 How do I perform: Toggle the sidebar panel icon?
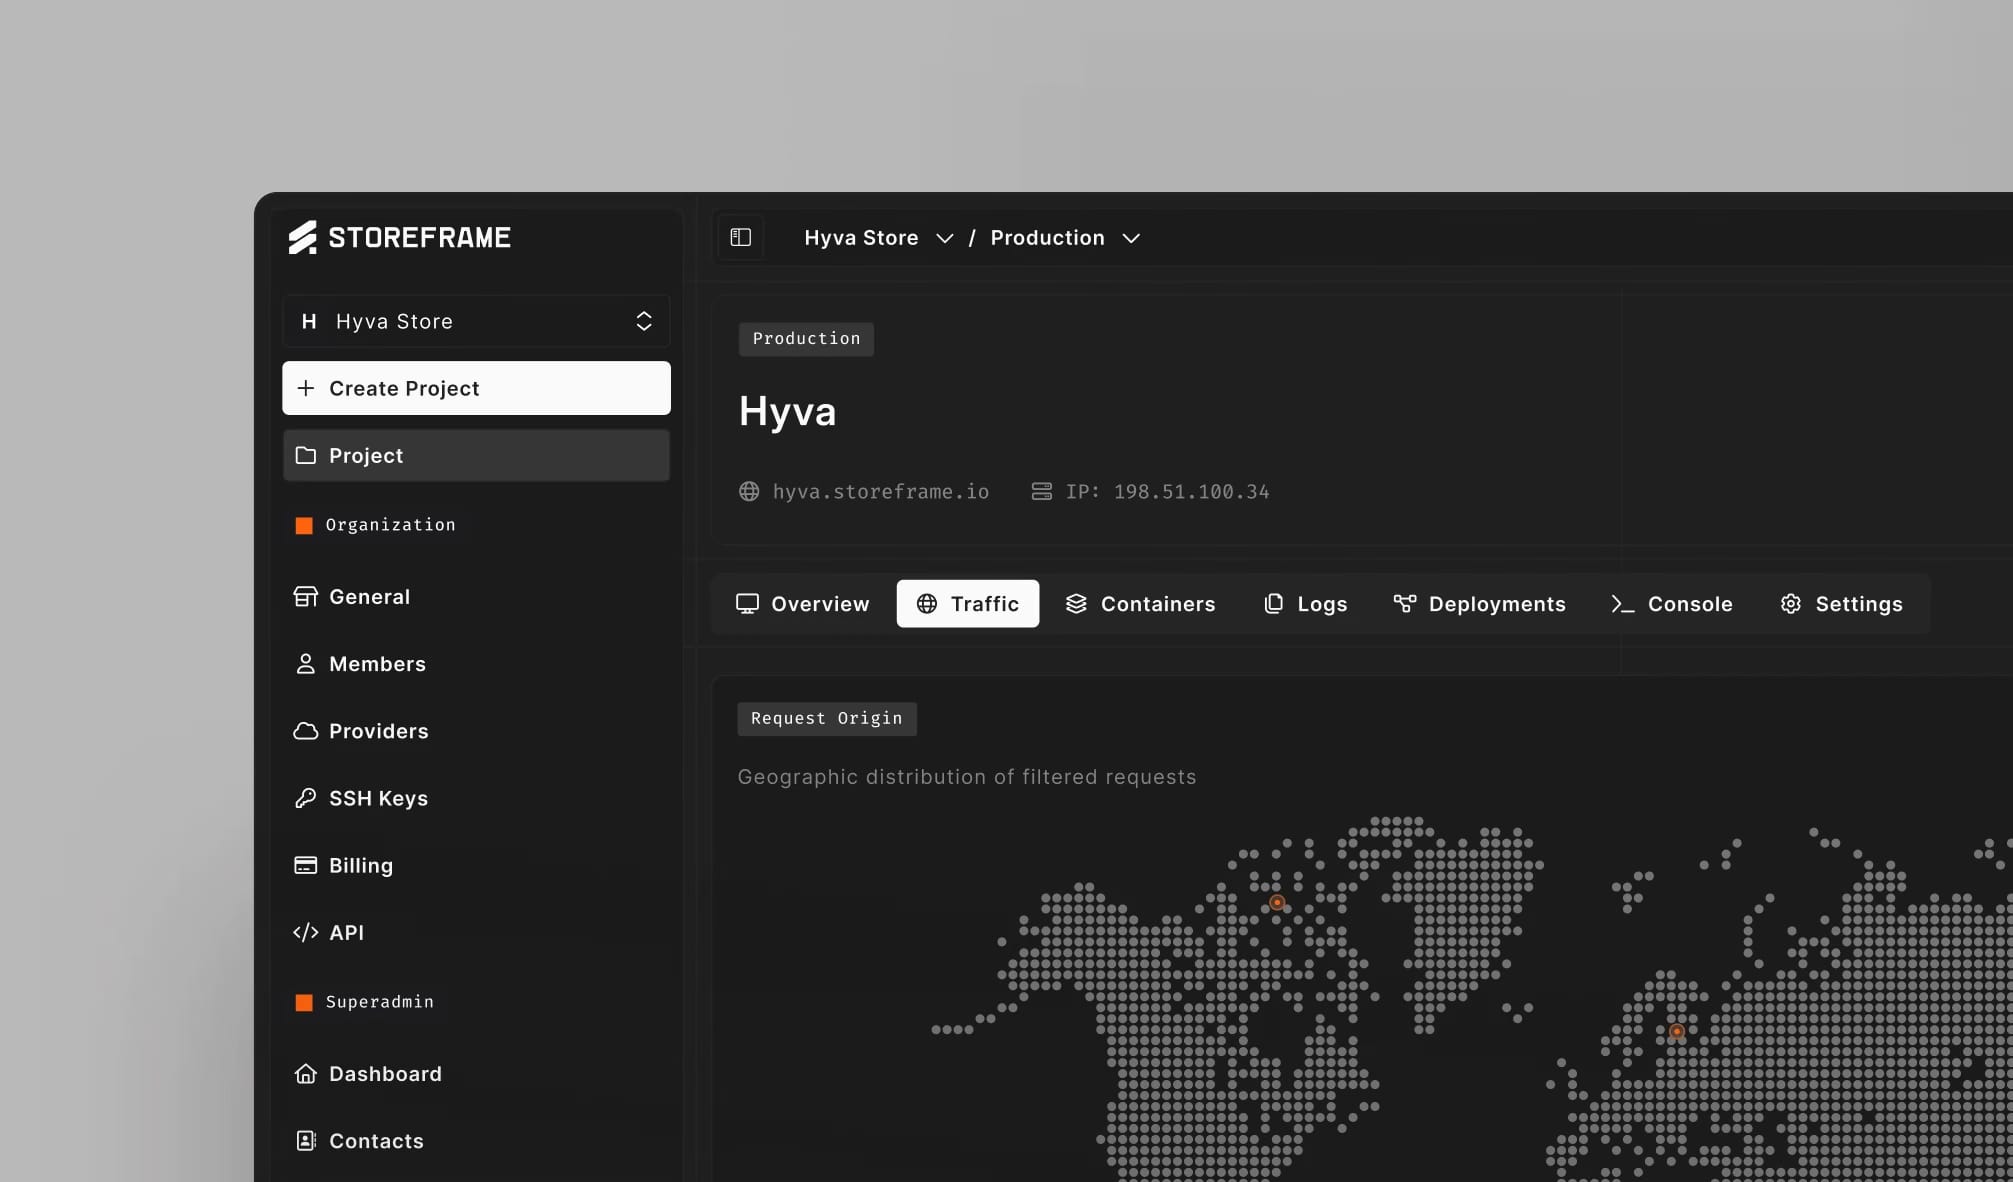tap(741, 237)
